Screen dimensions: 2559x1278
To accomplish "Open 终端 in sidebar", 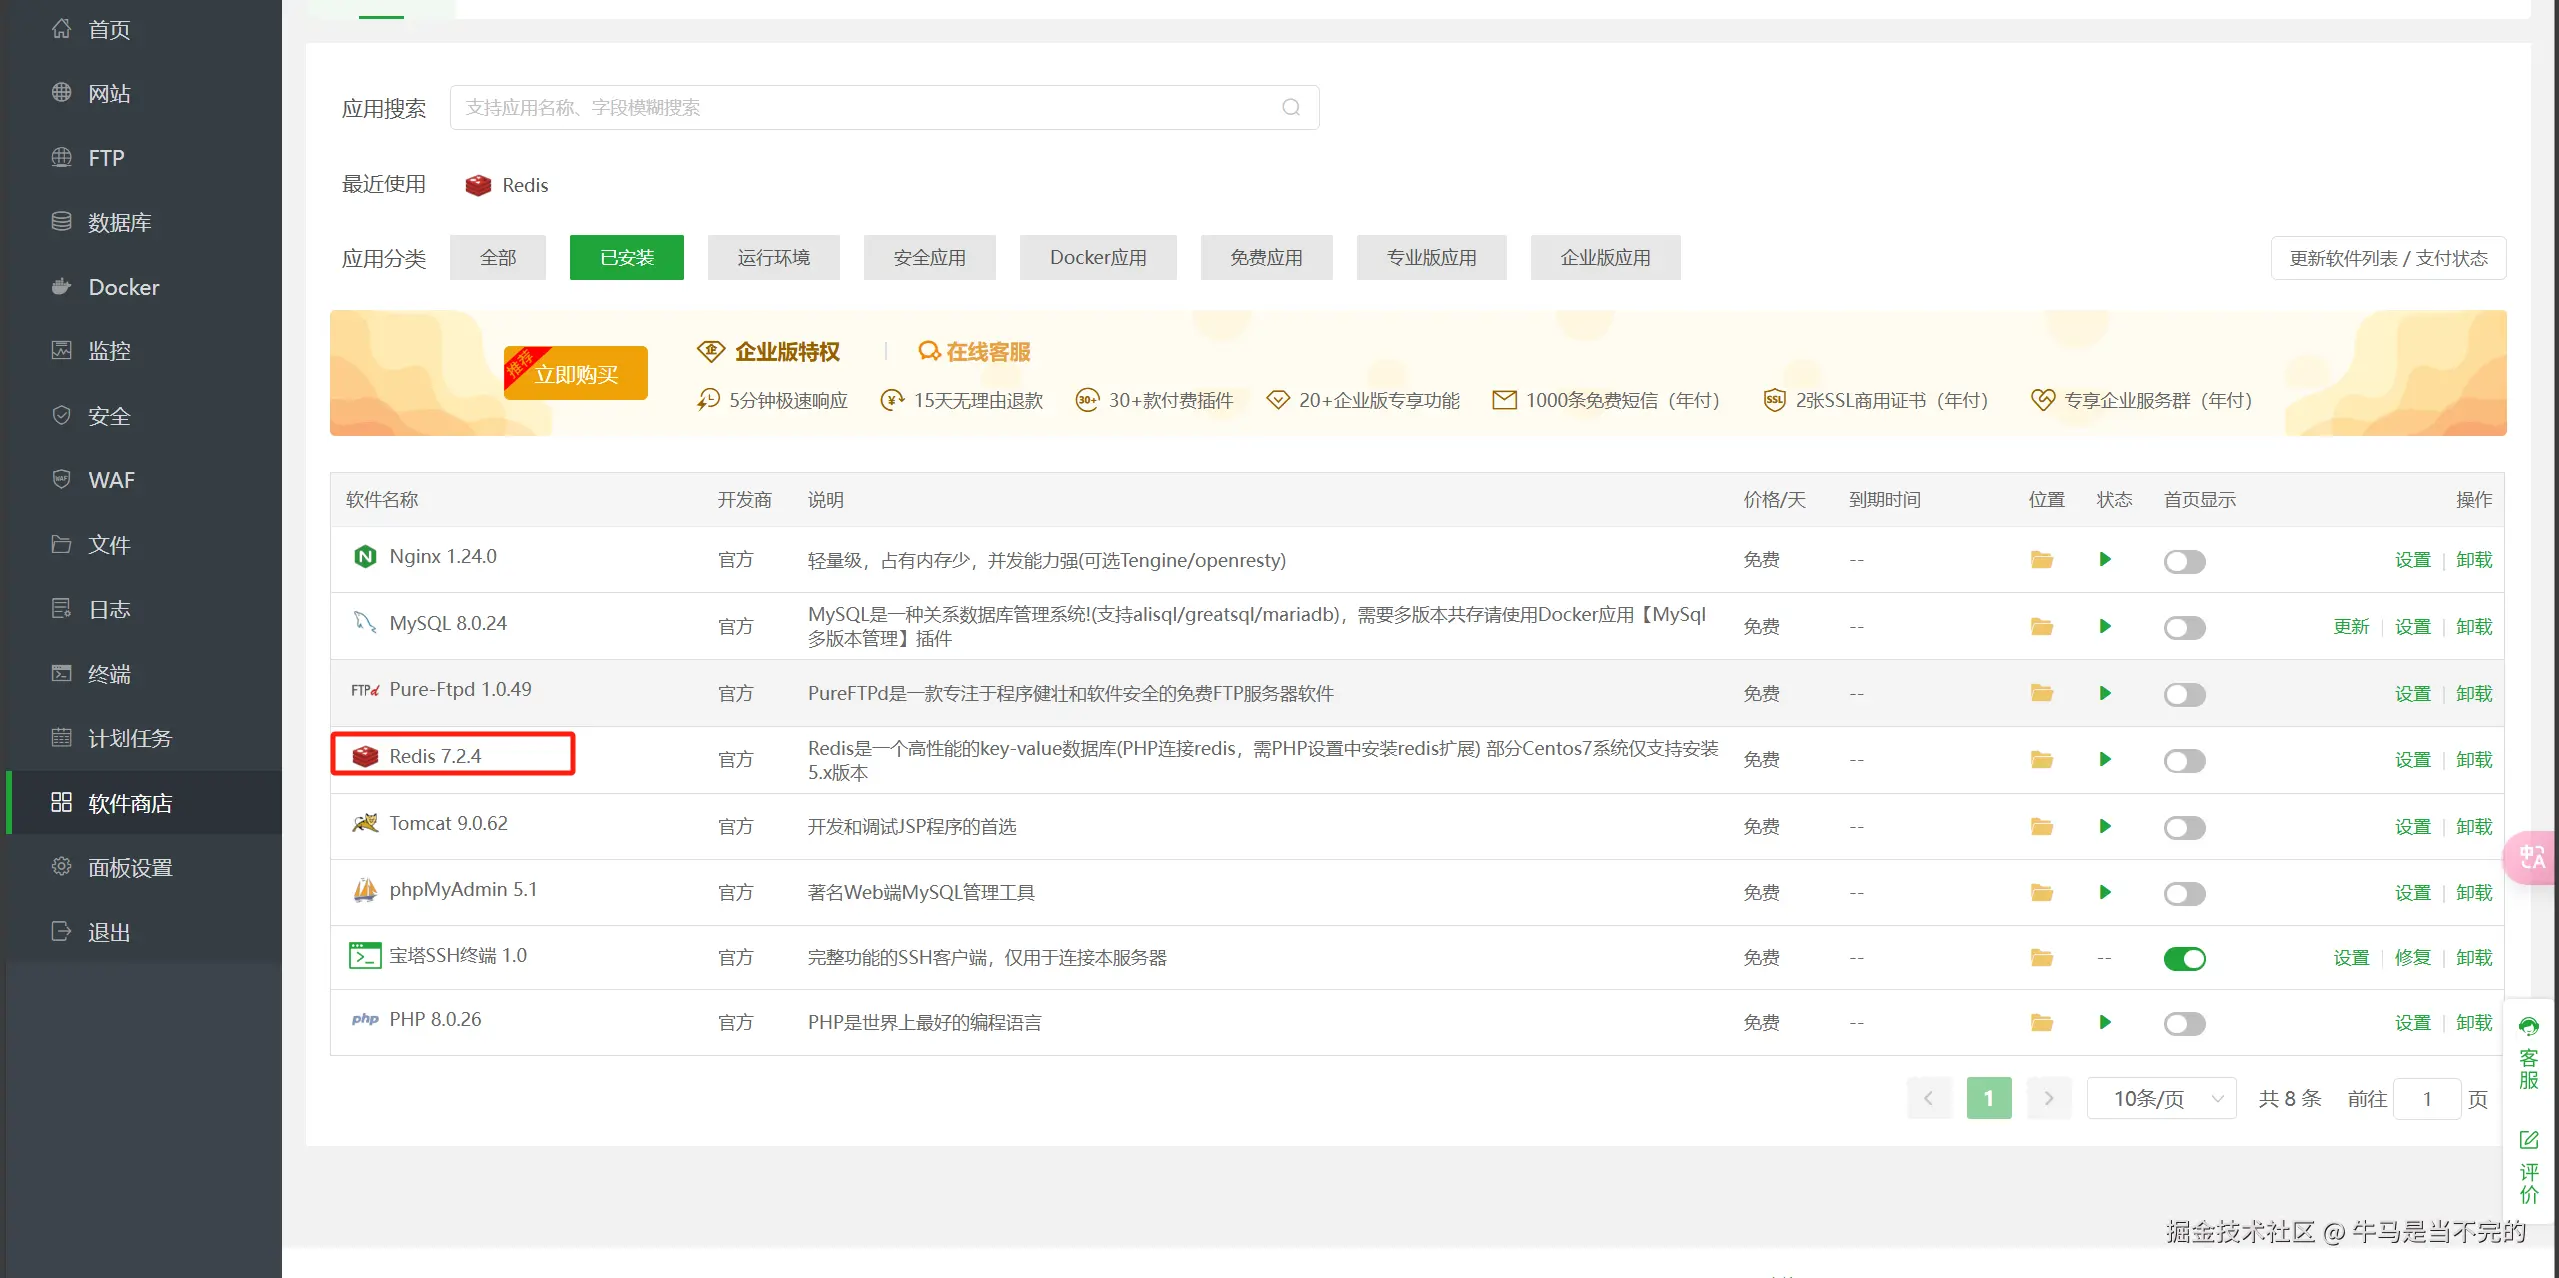I will click(144, 674).
